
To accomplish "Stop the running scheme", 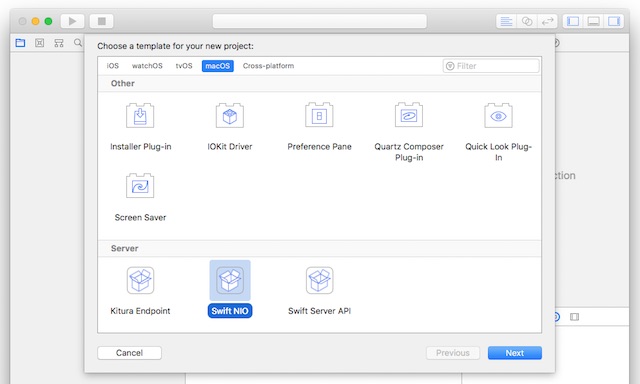I will coord(102,21).
